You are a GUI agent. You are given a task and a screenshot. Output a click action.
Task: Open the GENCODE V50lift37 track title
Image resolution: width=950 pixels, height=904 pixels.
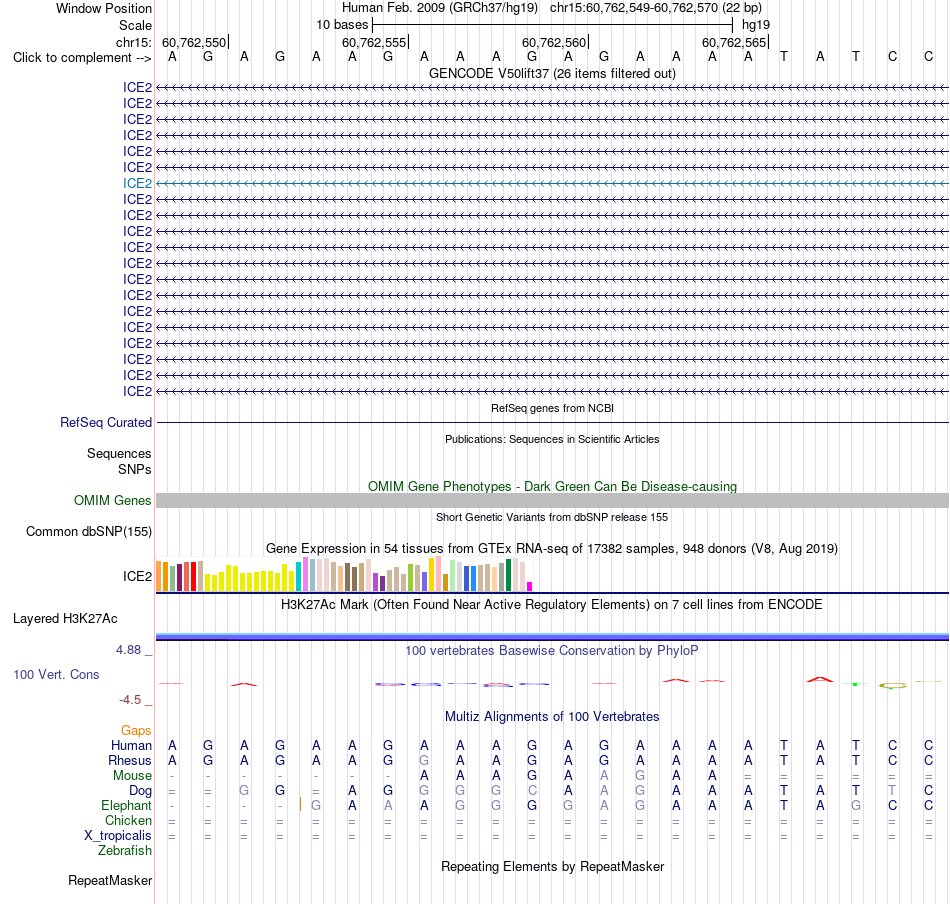[552, 73]
